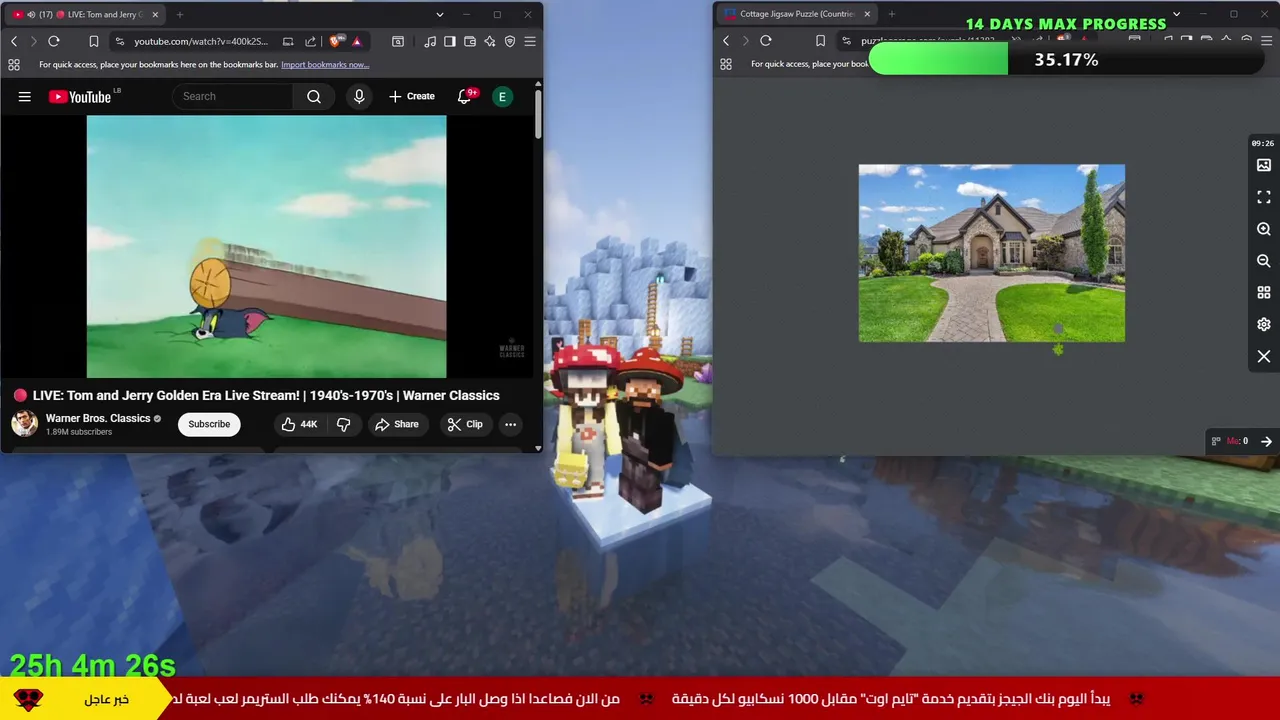Image resolution: width=1280 pixels, height=720 pixels.
Task: Open YouTube hamburger guide menu
Action: pyautogui.click(x=25, y=96)
